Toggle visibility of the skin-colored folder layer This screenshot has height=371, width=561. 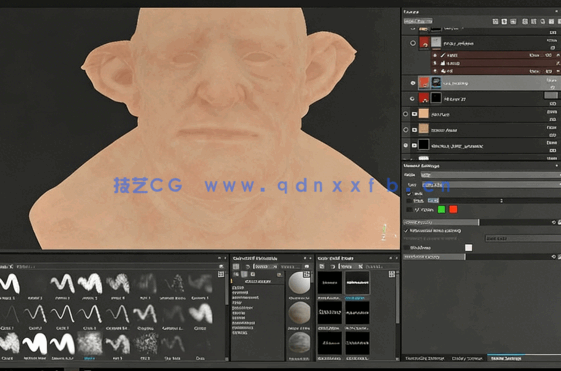tap(405, 114)
